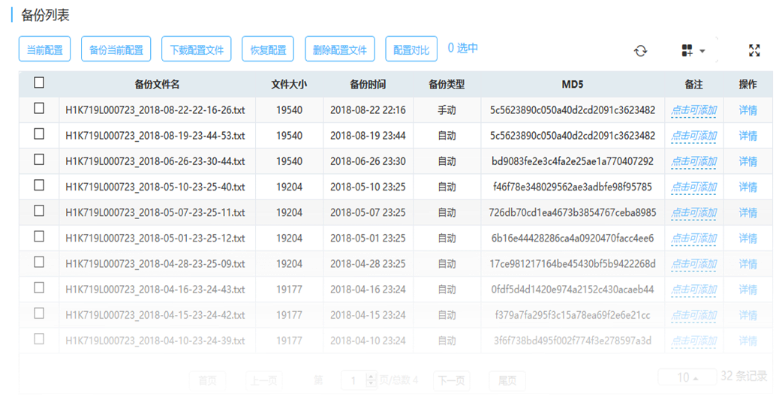Open 详情 for the 2018-06-26 23:30 backup
This screenshot has height=399, width=779.
pos(748,161)
